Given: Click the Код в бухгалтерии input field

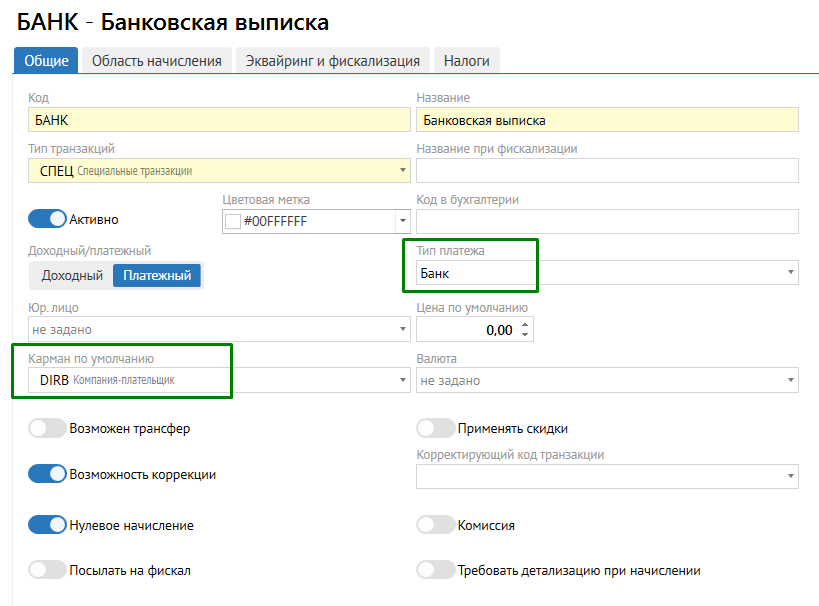Looking at the screenshot, I should click(x=607, y=221).
